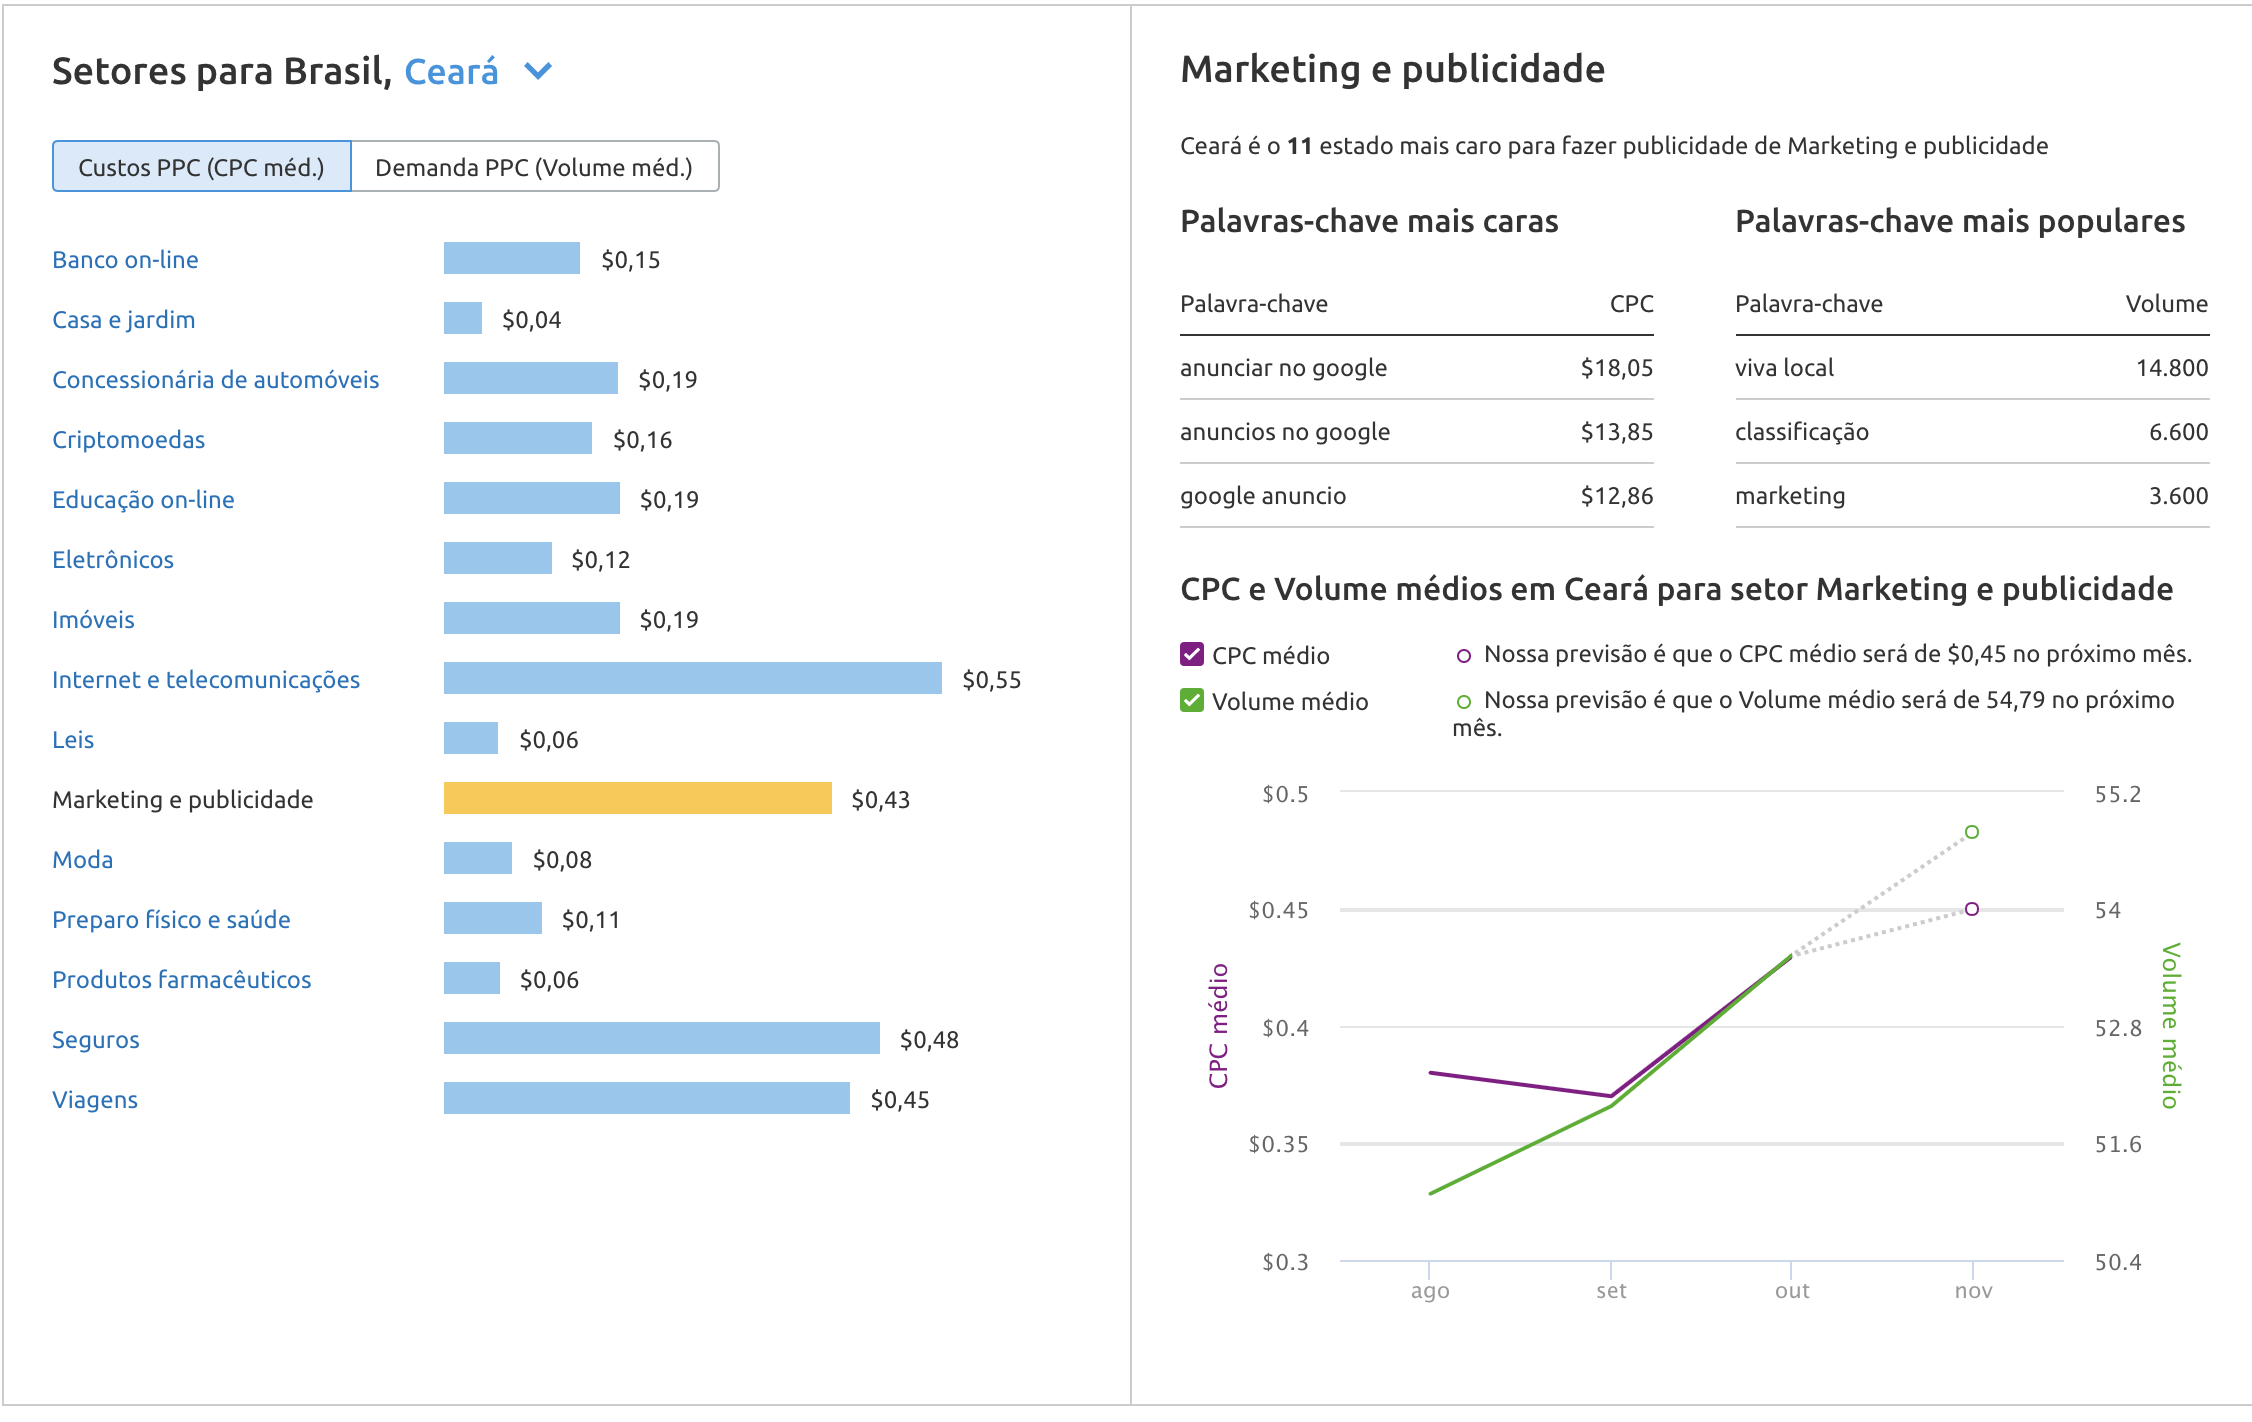Open the Viagens sector
This screenshot has height=1422, width=2252.
[95, 1100]
